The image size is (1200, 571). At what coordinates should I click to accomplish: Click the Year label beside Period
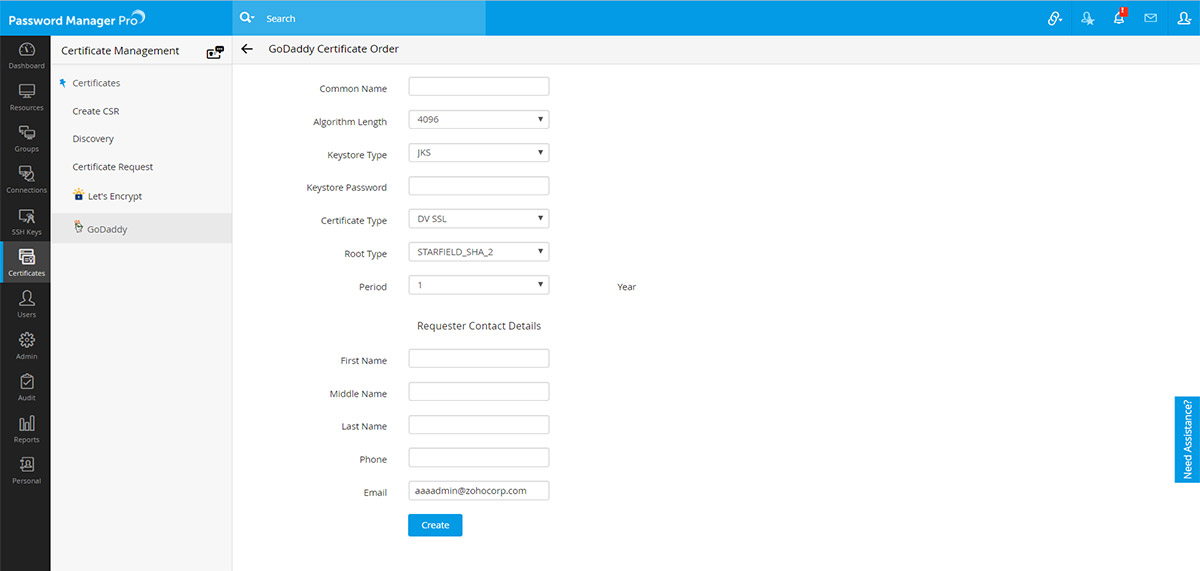627,287
